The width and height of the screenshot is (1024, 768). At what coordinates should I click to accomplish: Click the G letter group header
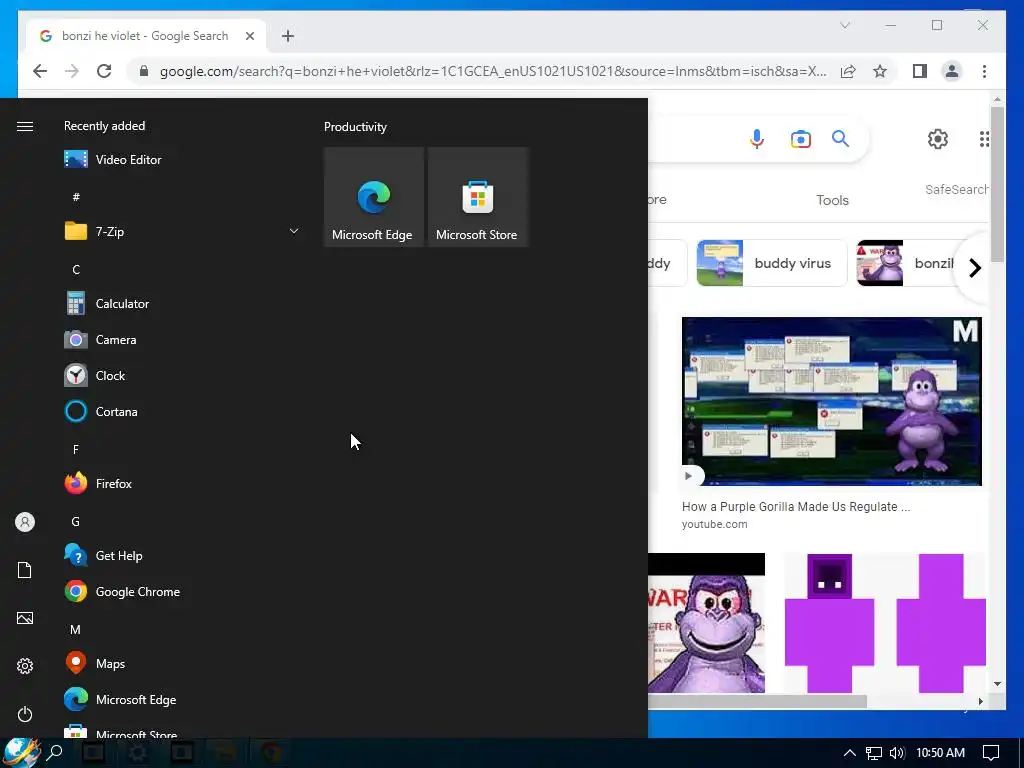(x=76, y=521)
